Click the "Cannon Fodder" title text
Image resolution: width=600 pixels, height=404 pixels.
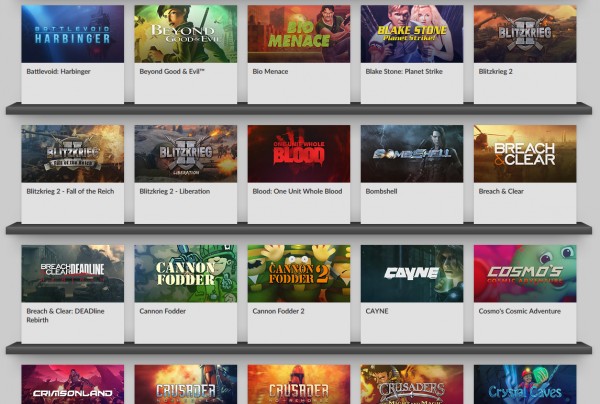click(163, 311)
